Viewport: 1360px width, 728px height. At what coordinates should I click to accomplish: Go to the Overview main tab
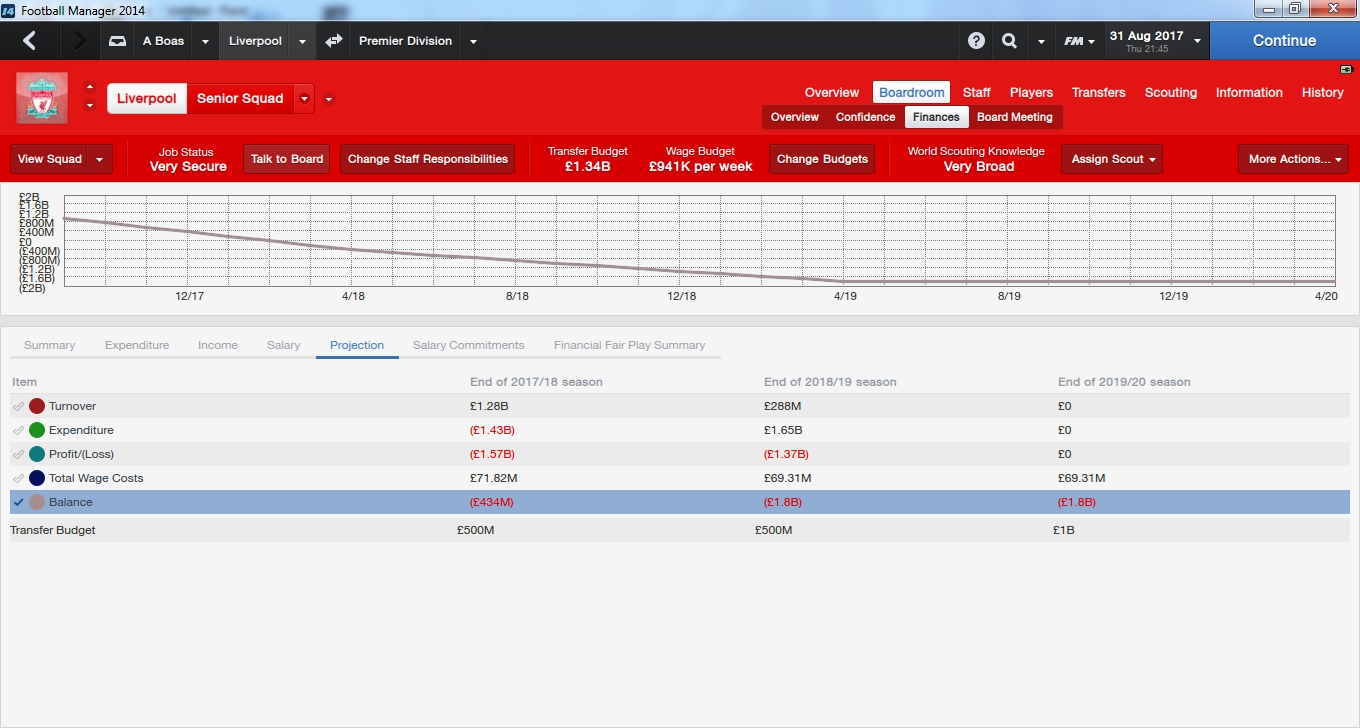pyautogui.click(x=832, y=92)
